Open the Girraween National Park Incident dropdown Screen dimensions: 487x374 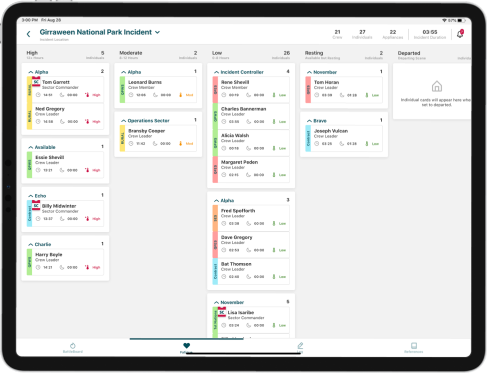(x=100, y=32)
